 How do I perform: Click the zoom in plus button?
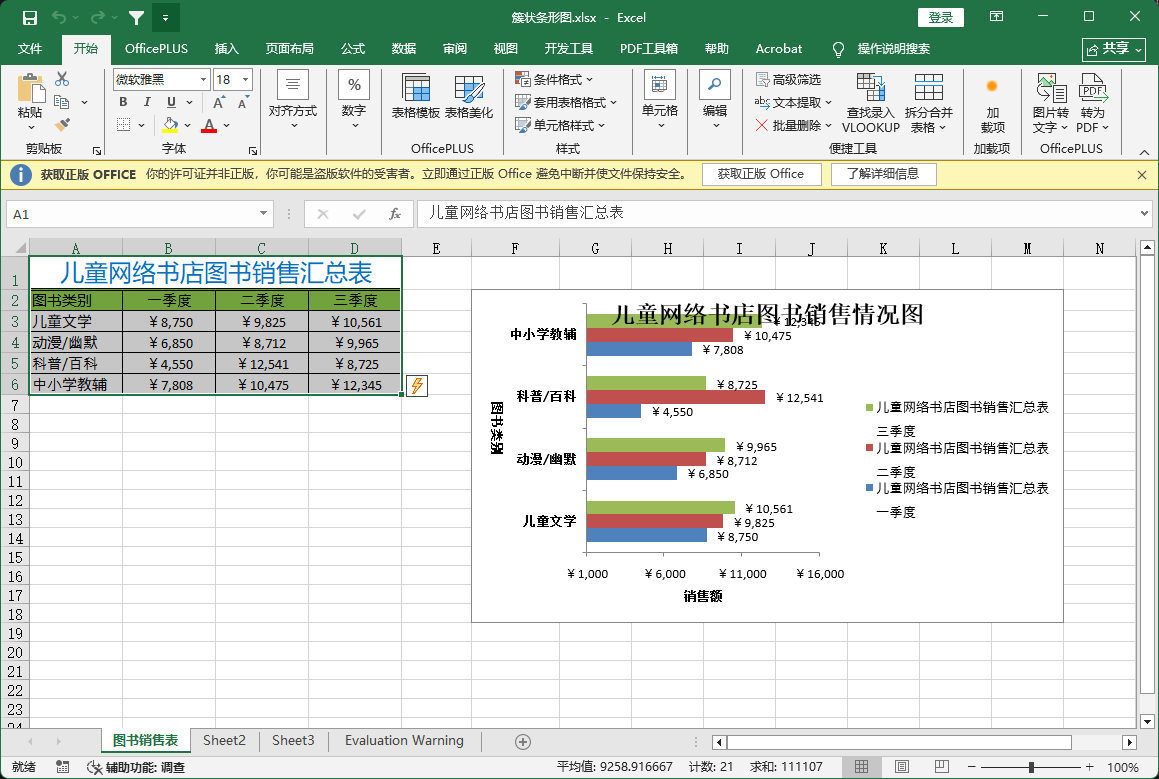[x=1090, y=767]
